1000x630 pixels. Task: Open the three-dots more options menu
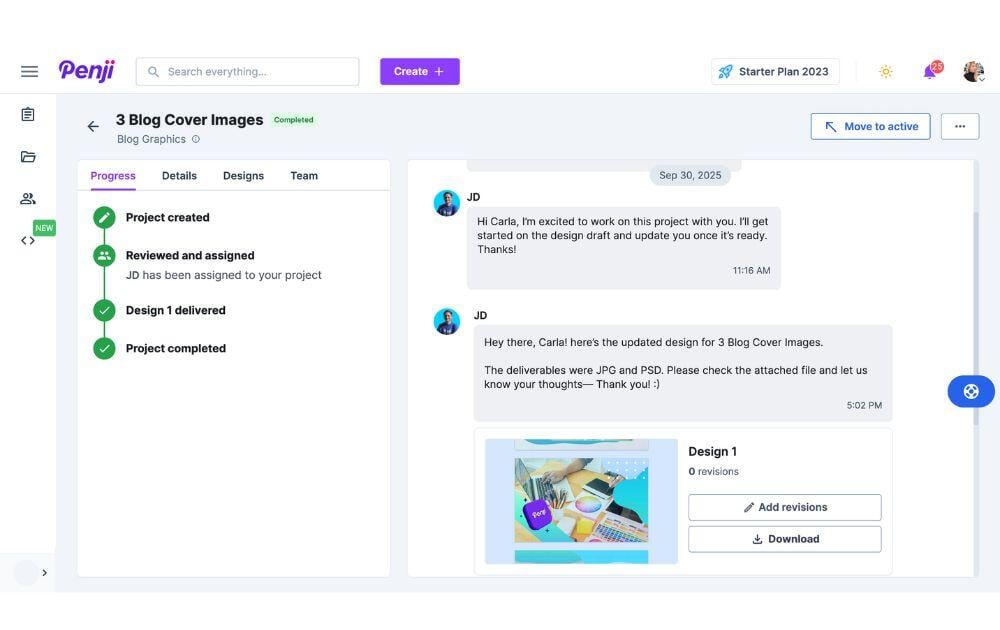[959, 126]
